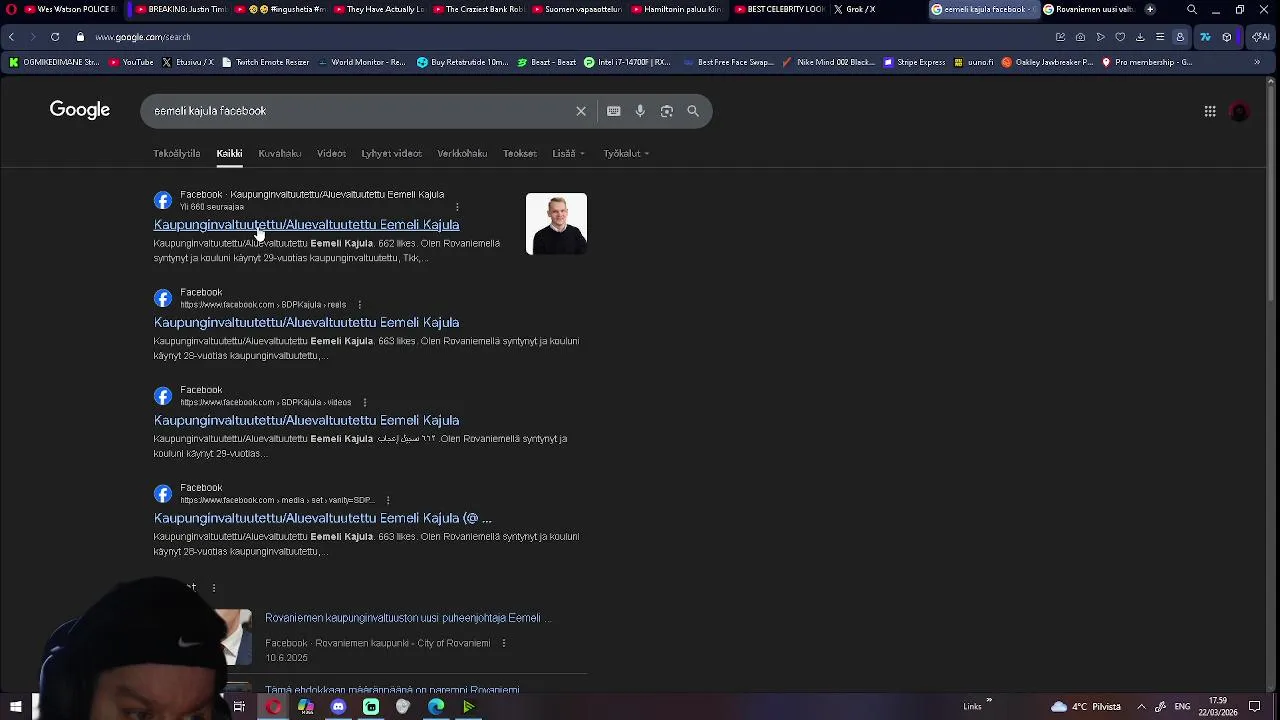Open the Oakley Jawbreaker bookmark
The height and width of the screenshot is (720, 1280).
[x=1047, y=62]
